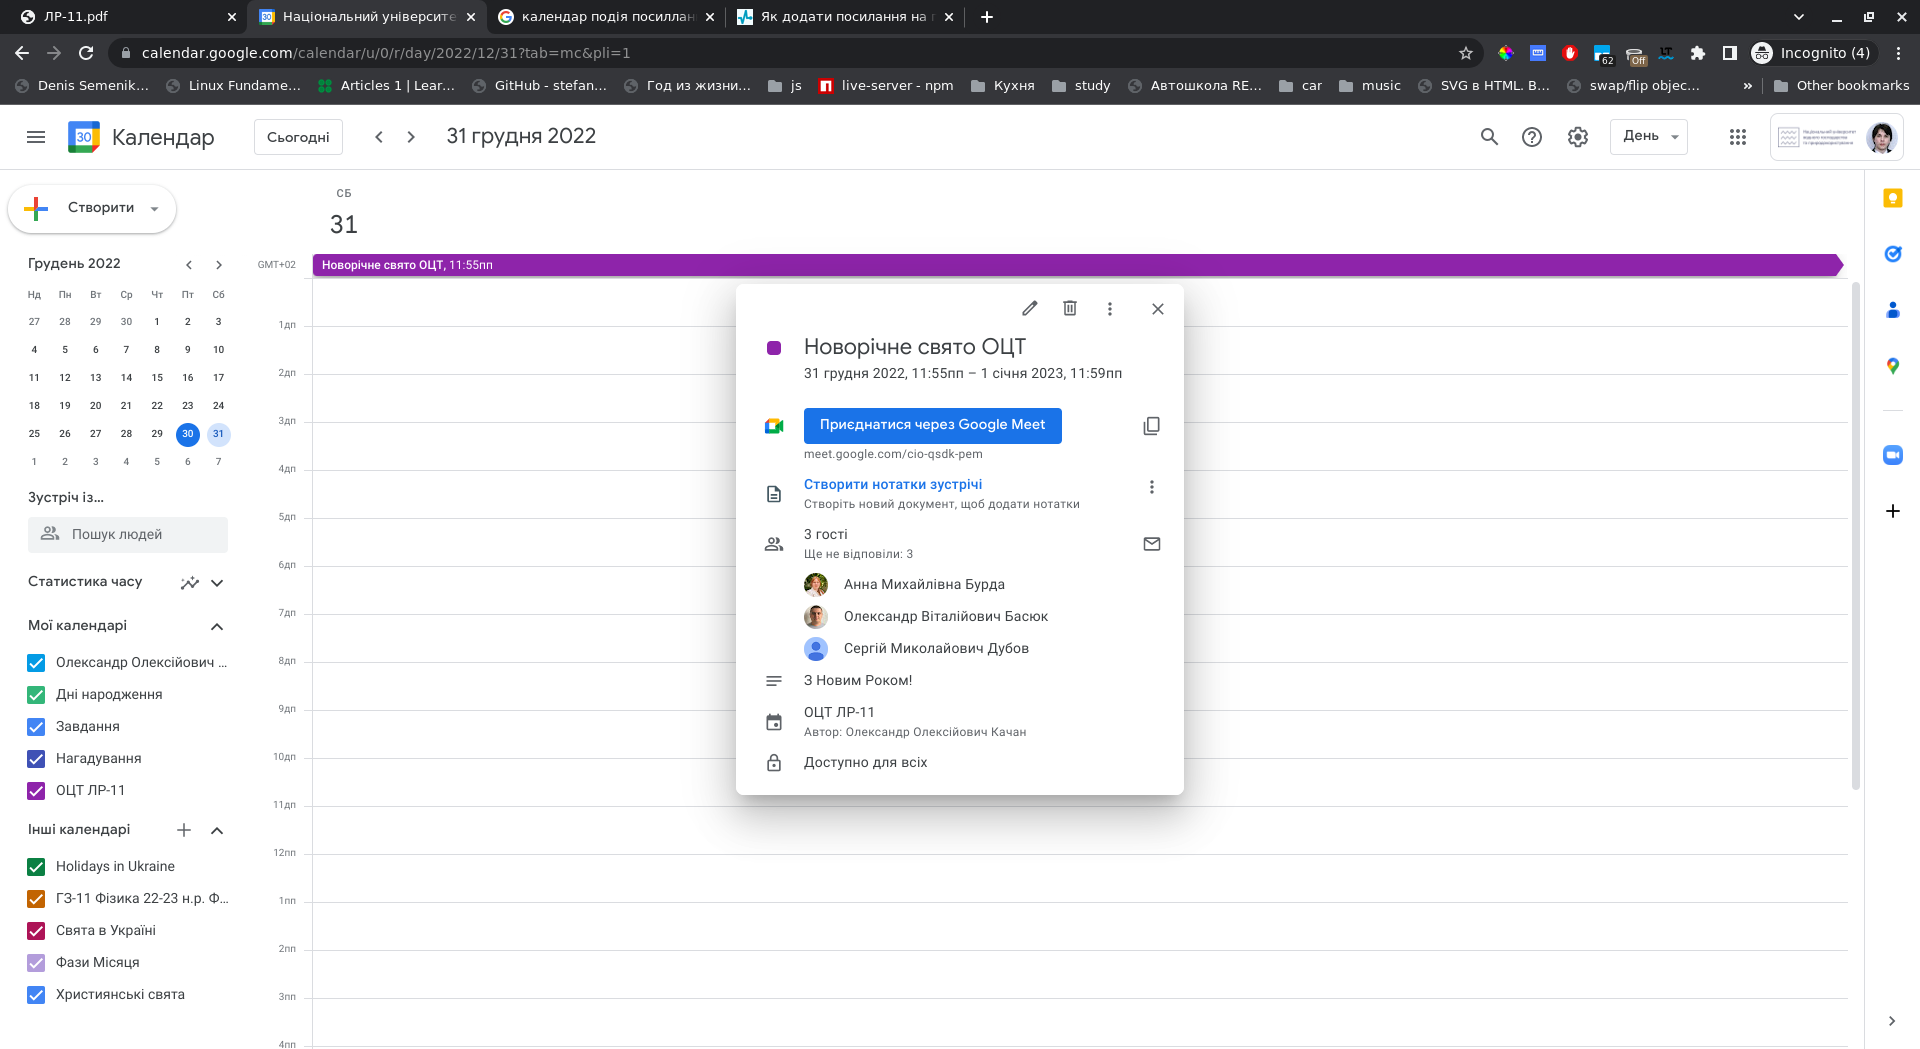1920x1049 pixels.
Task: Disable the Фази Місяця calendar checkbox
Action: click(x=36, y=963)
